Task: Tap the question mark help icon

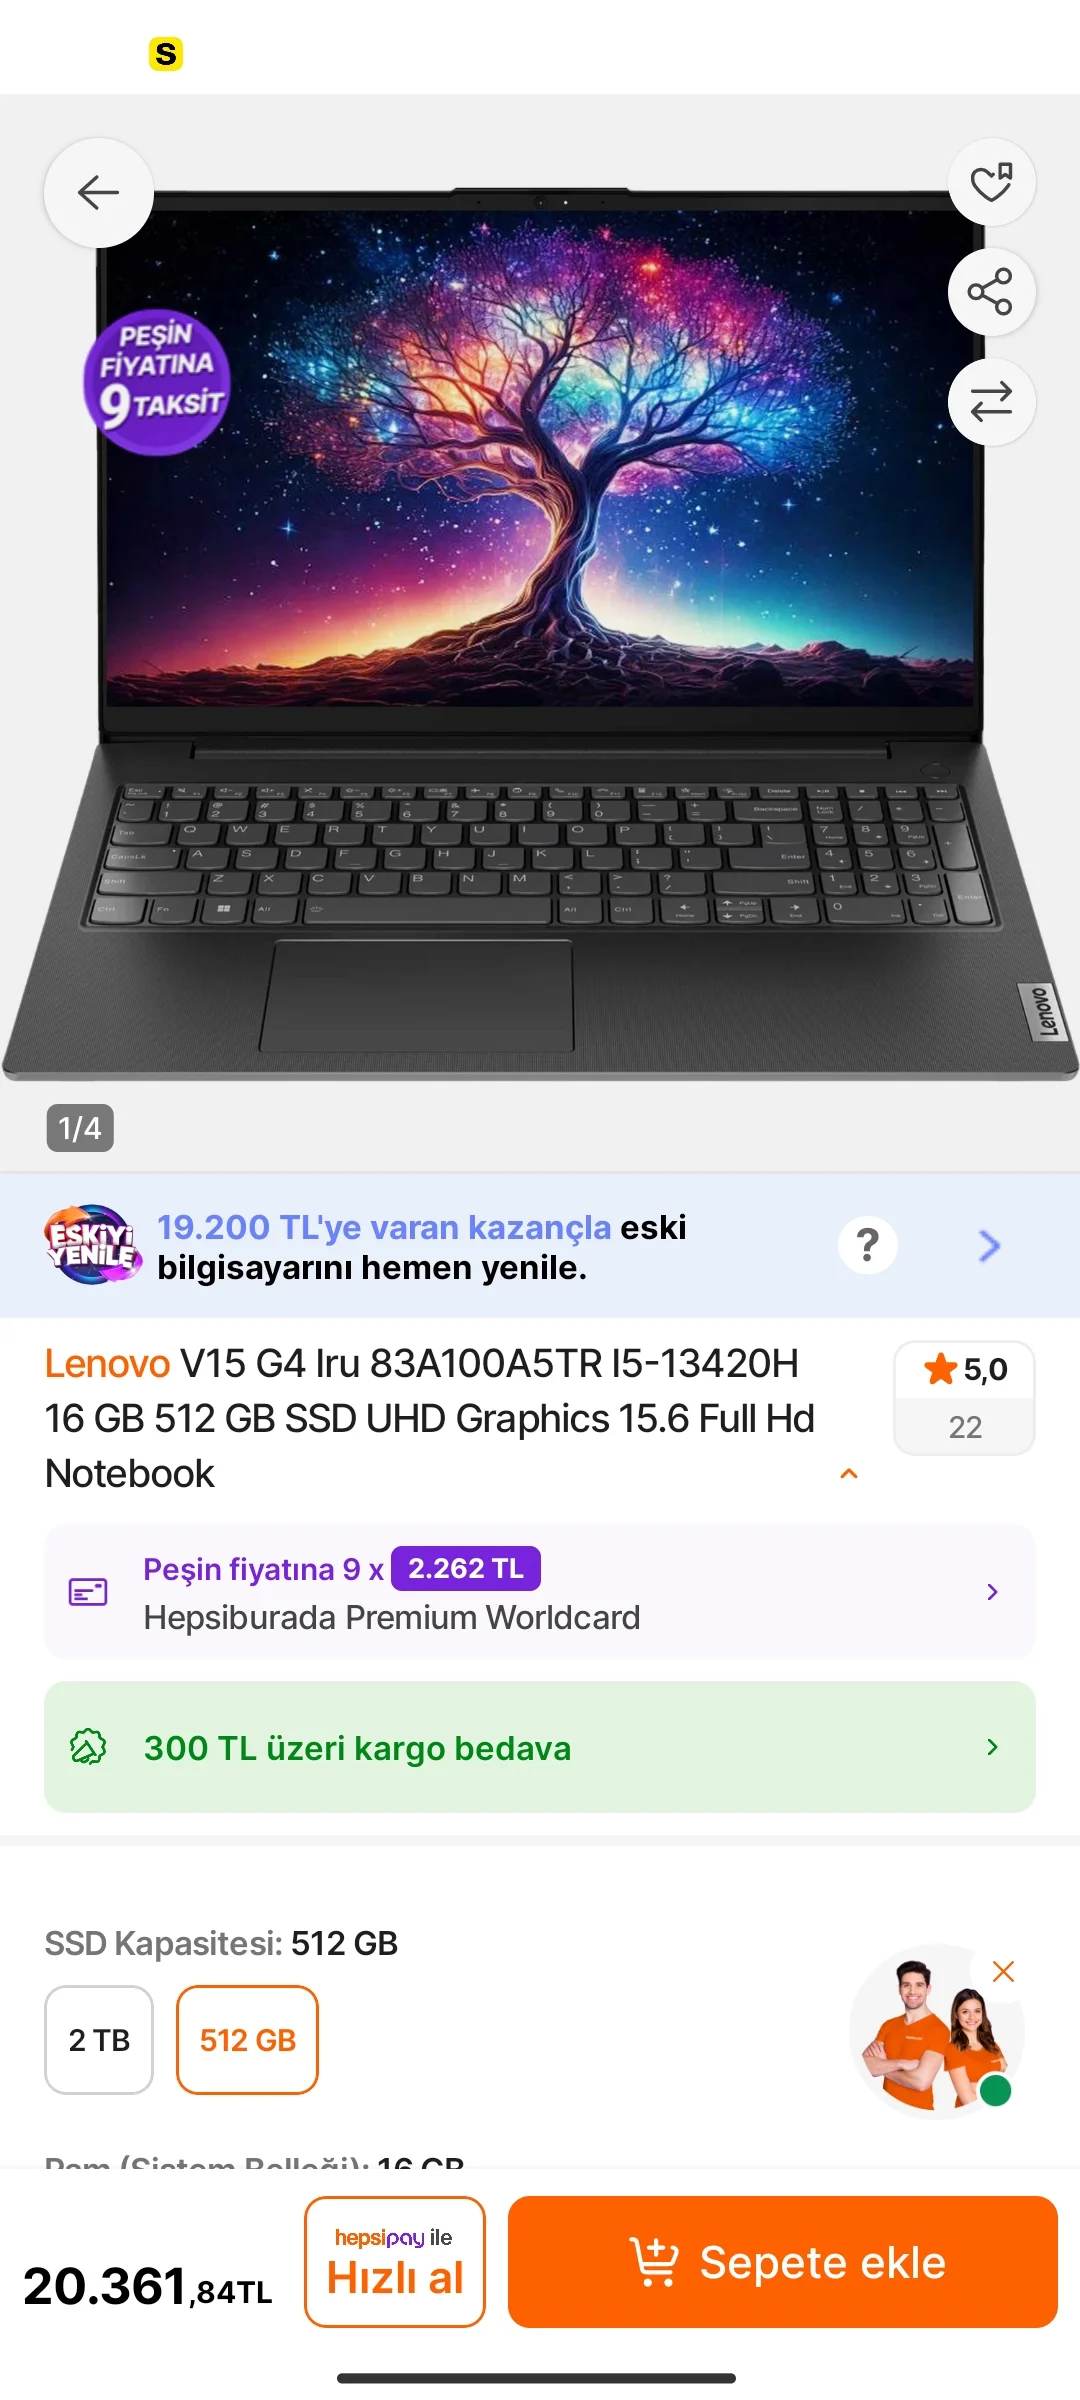Action: pos(867,1245)
